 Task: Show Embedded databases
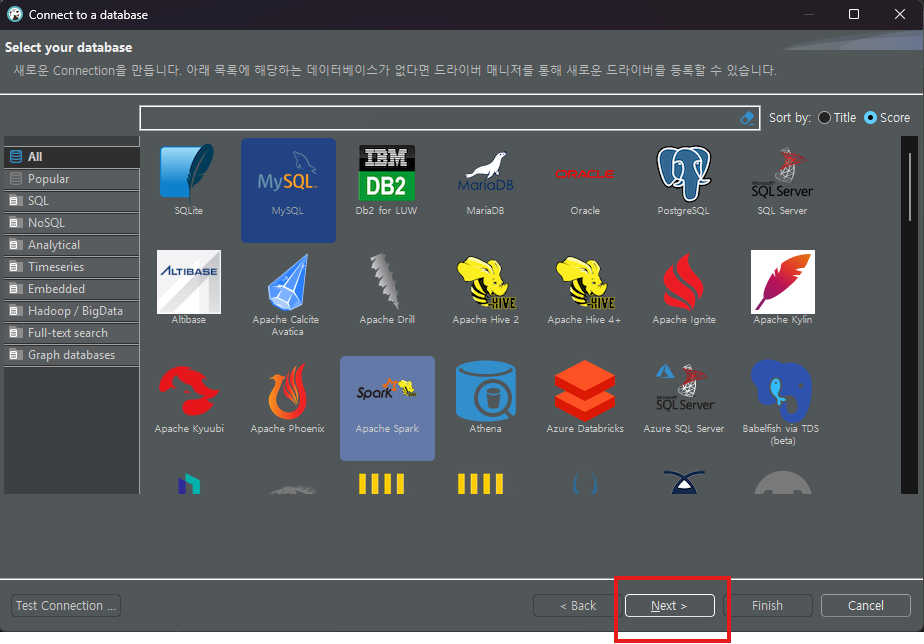click(71, 289)
